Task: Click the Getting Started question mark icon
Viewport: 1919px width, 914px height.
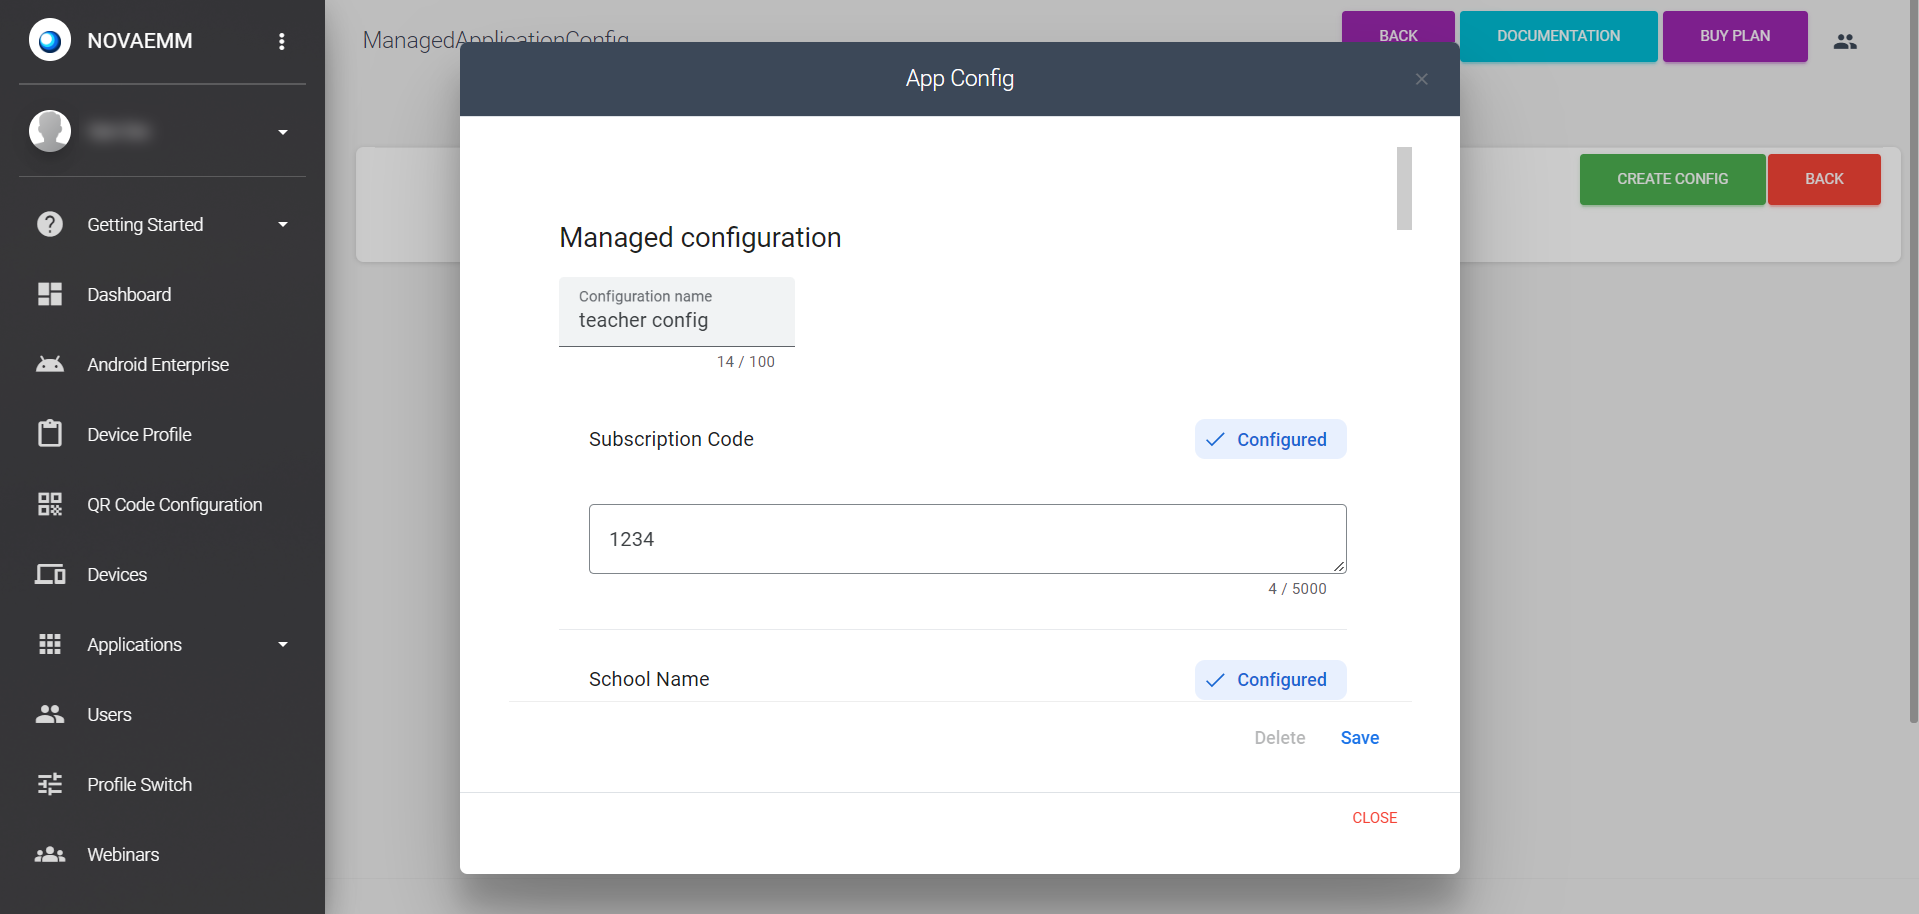Action: pyautogui.click(x=50, y=224)
